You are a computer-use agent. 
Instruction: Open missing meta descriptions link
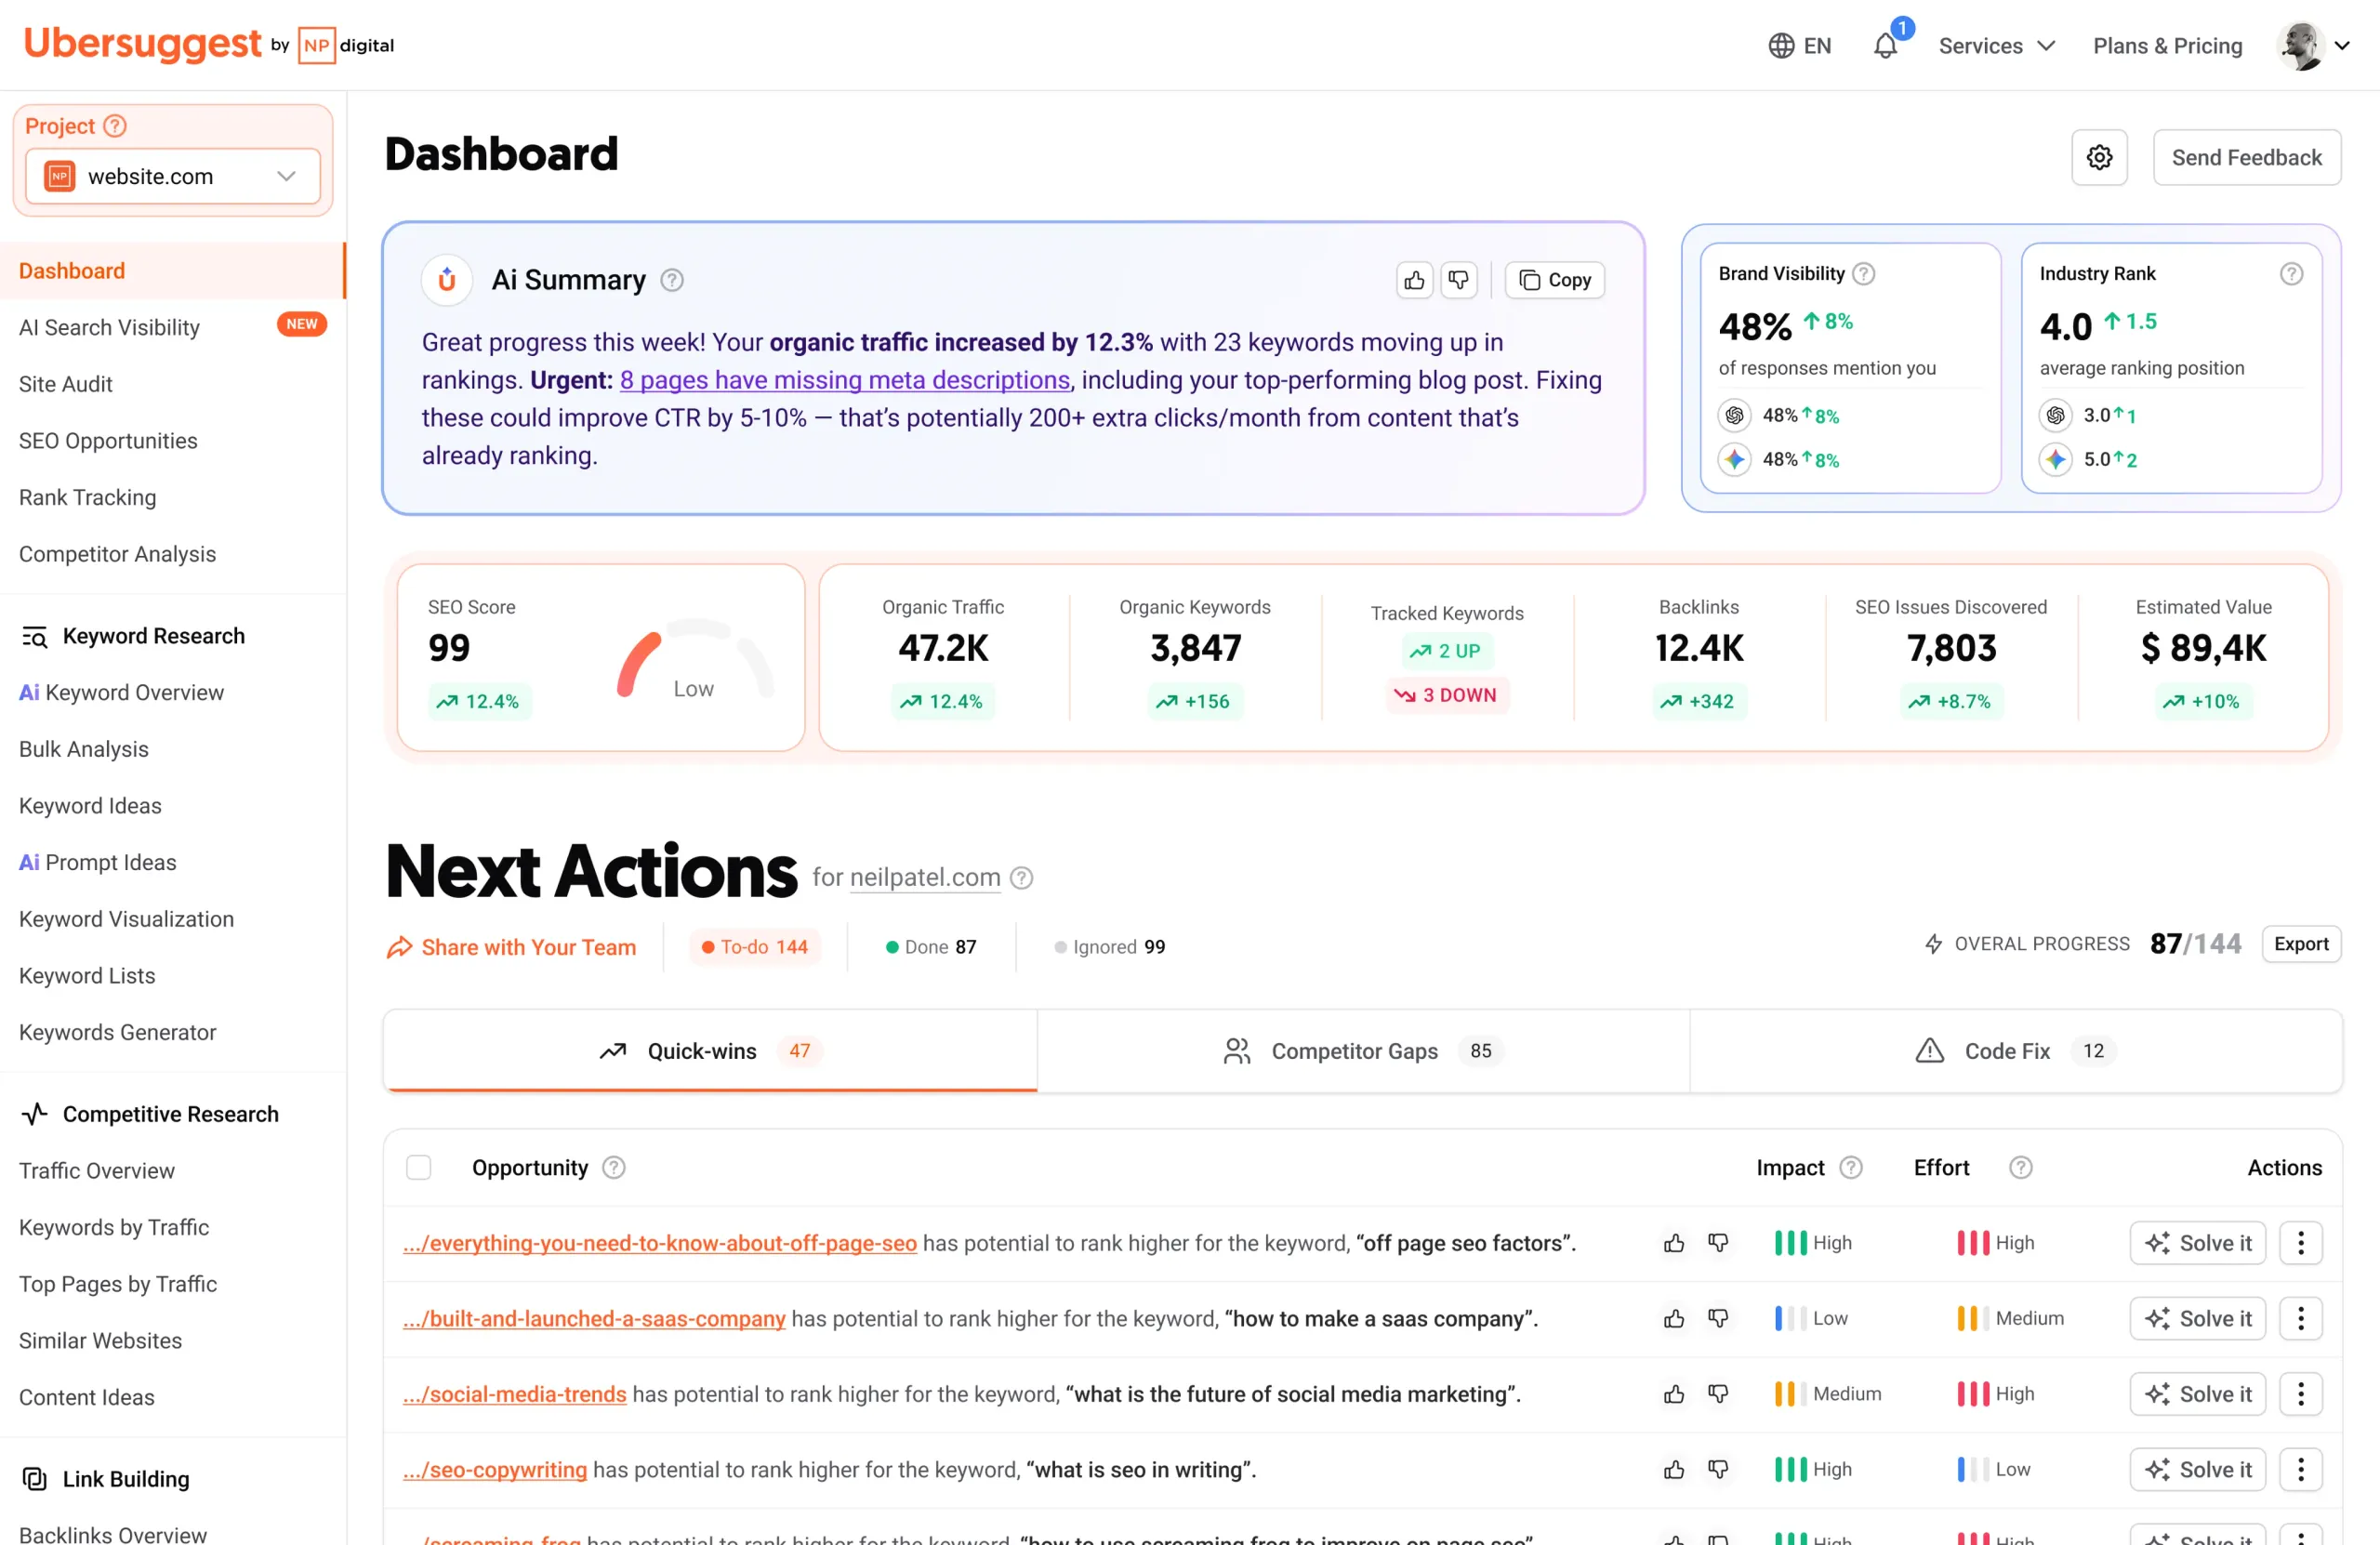pos(845,380)
